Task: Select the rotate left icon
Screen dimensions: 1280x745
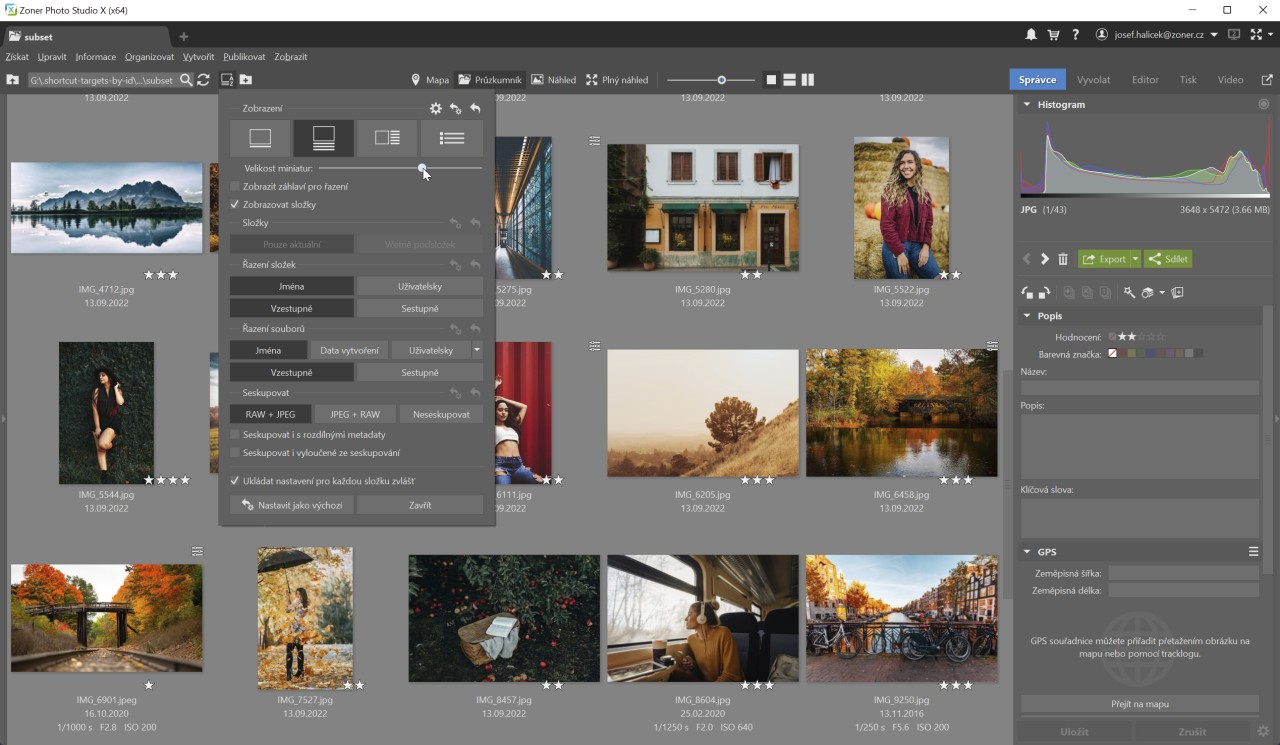Action: pos(1026,292)
